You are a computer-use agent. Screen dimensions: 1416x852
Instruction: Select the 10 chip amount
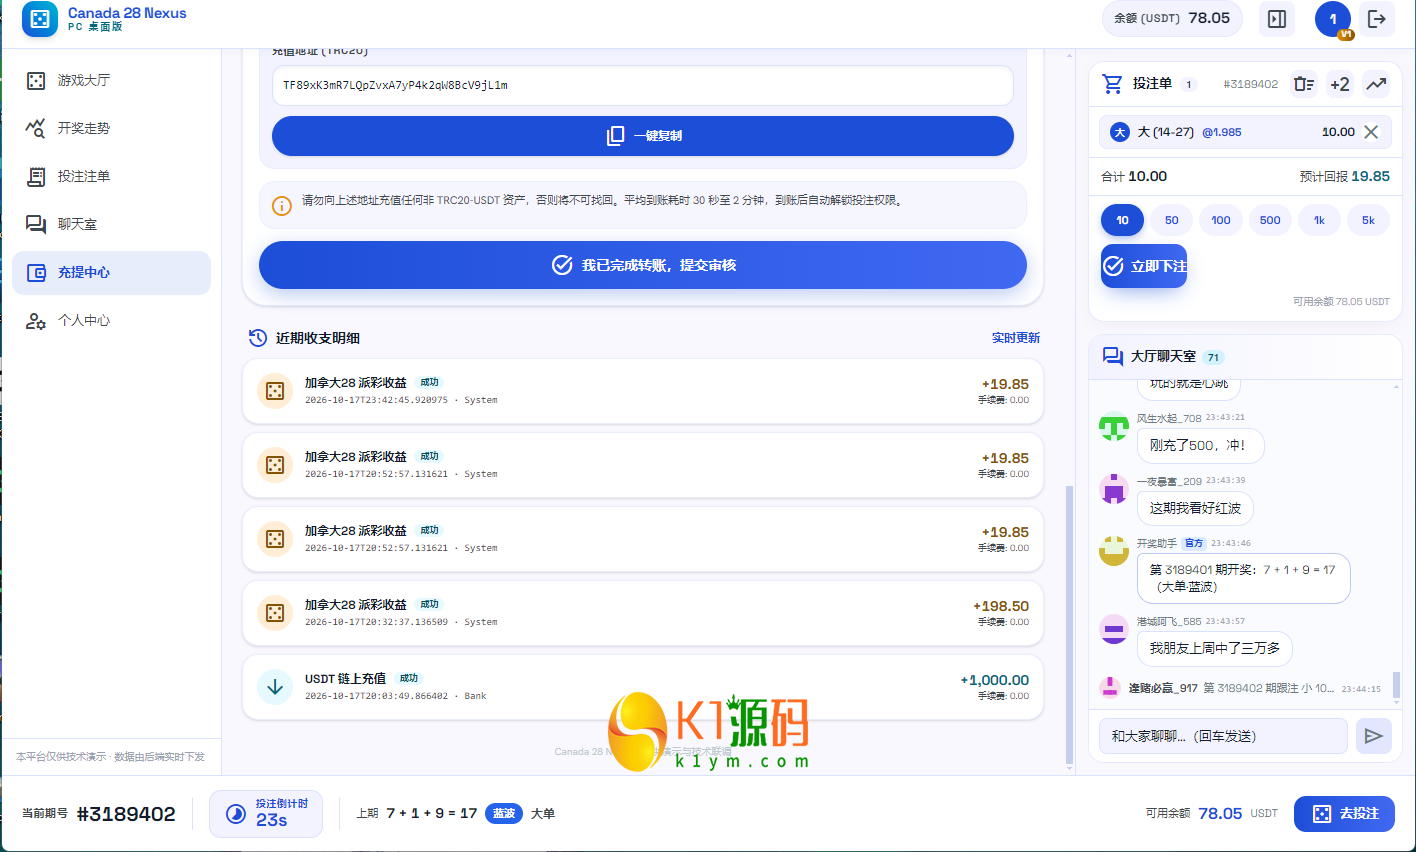click(x=1122, y=220)
